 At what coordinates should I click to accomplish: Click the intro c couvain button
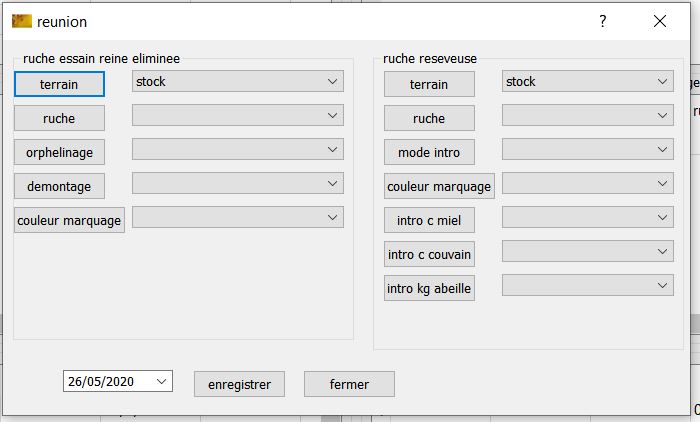(x=429, y=254)
